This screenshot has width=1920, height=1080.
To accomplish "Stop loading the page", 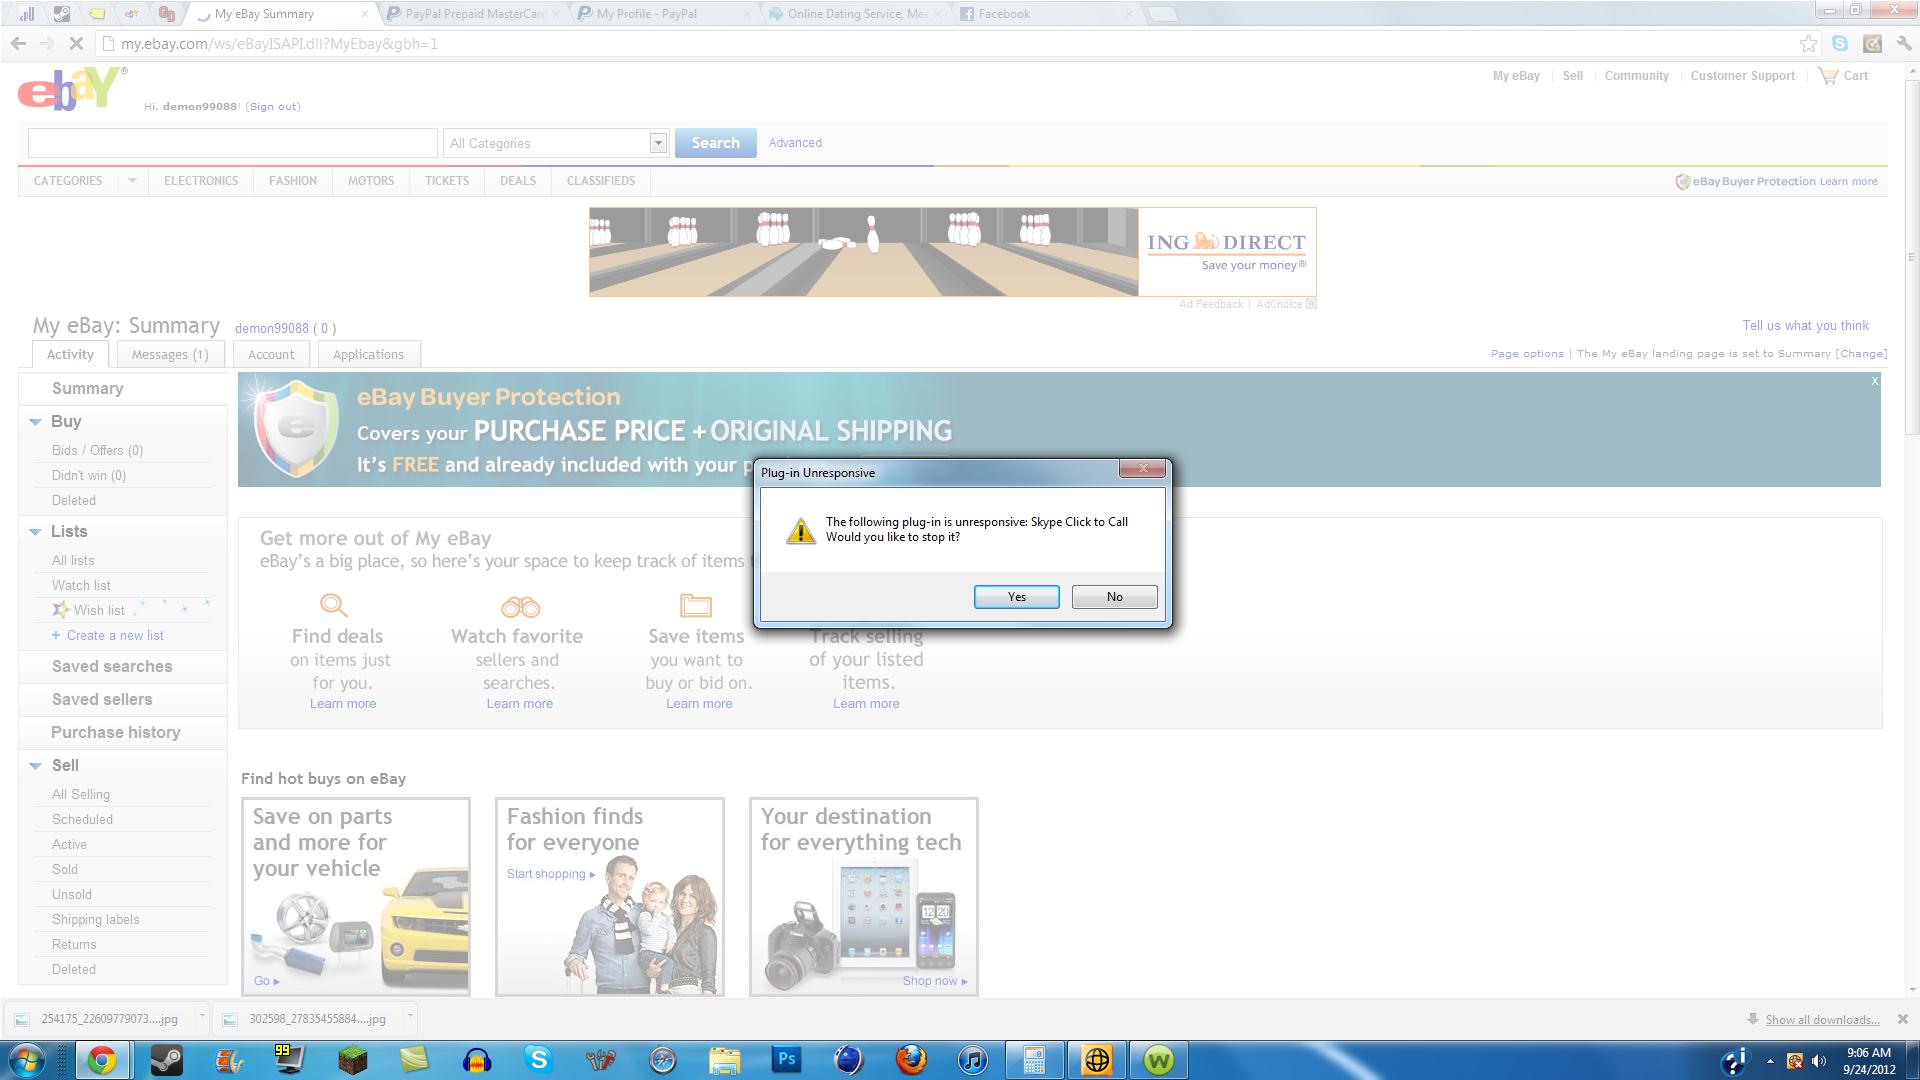I will pyautogui.click(x=76, y=44).
